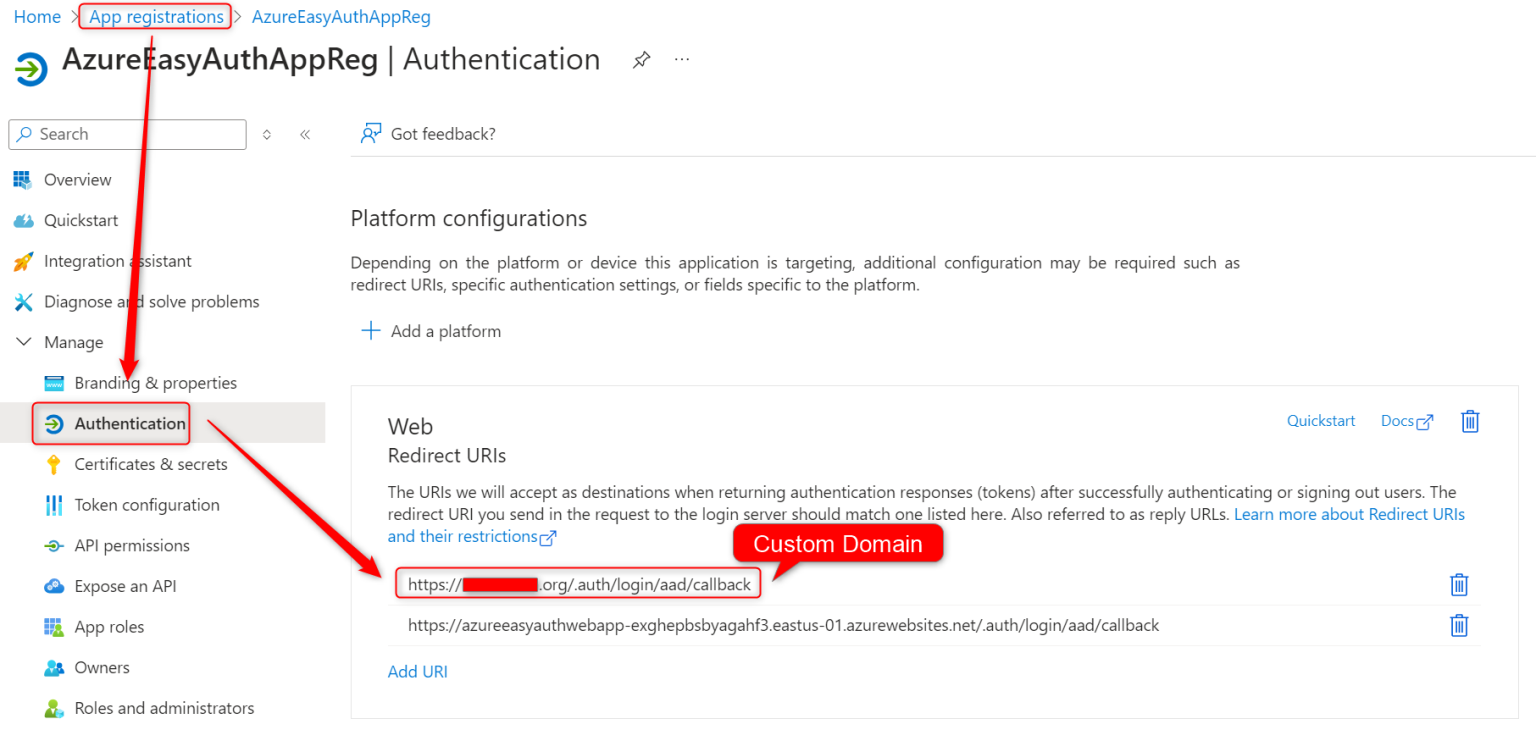Collapse the left navigation sidebar
1536x741 pixels.
tap(305, 133)
